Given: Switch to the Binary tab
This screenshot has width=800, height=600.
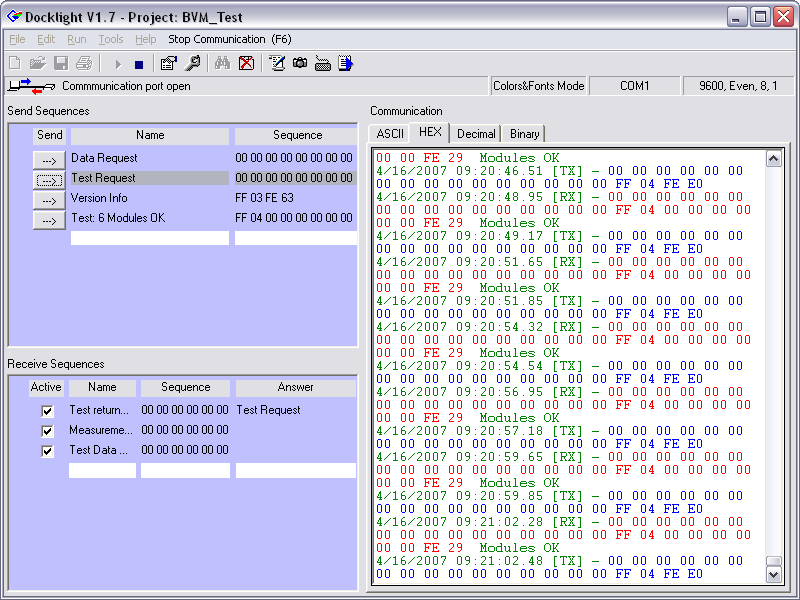Looking at the screenshot, I should [x=524, y=134].
